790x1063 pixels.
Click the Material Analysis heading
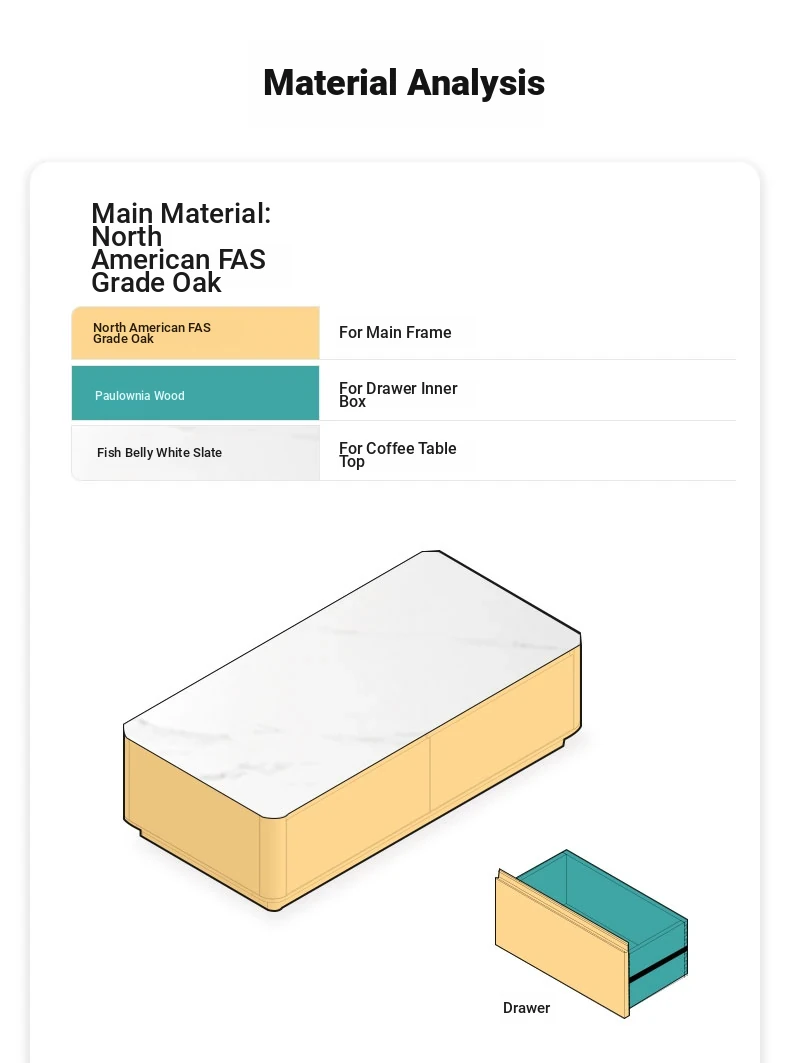point(403,83)
